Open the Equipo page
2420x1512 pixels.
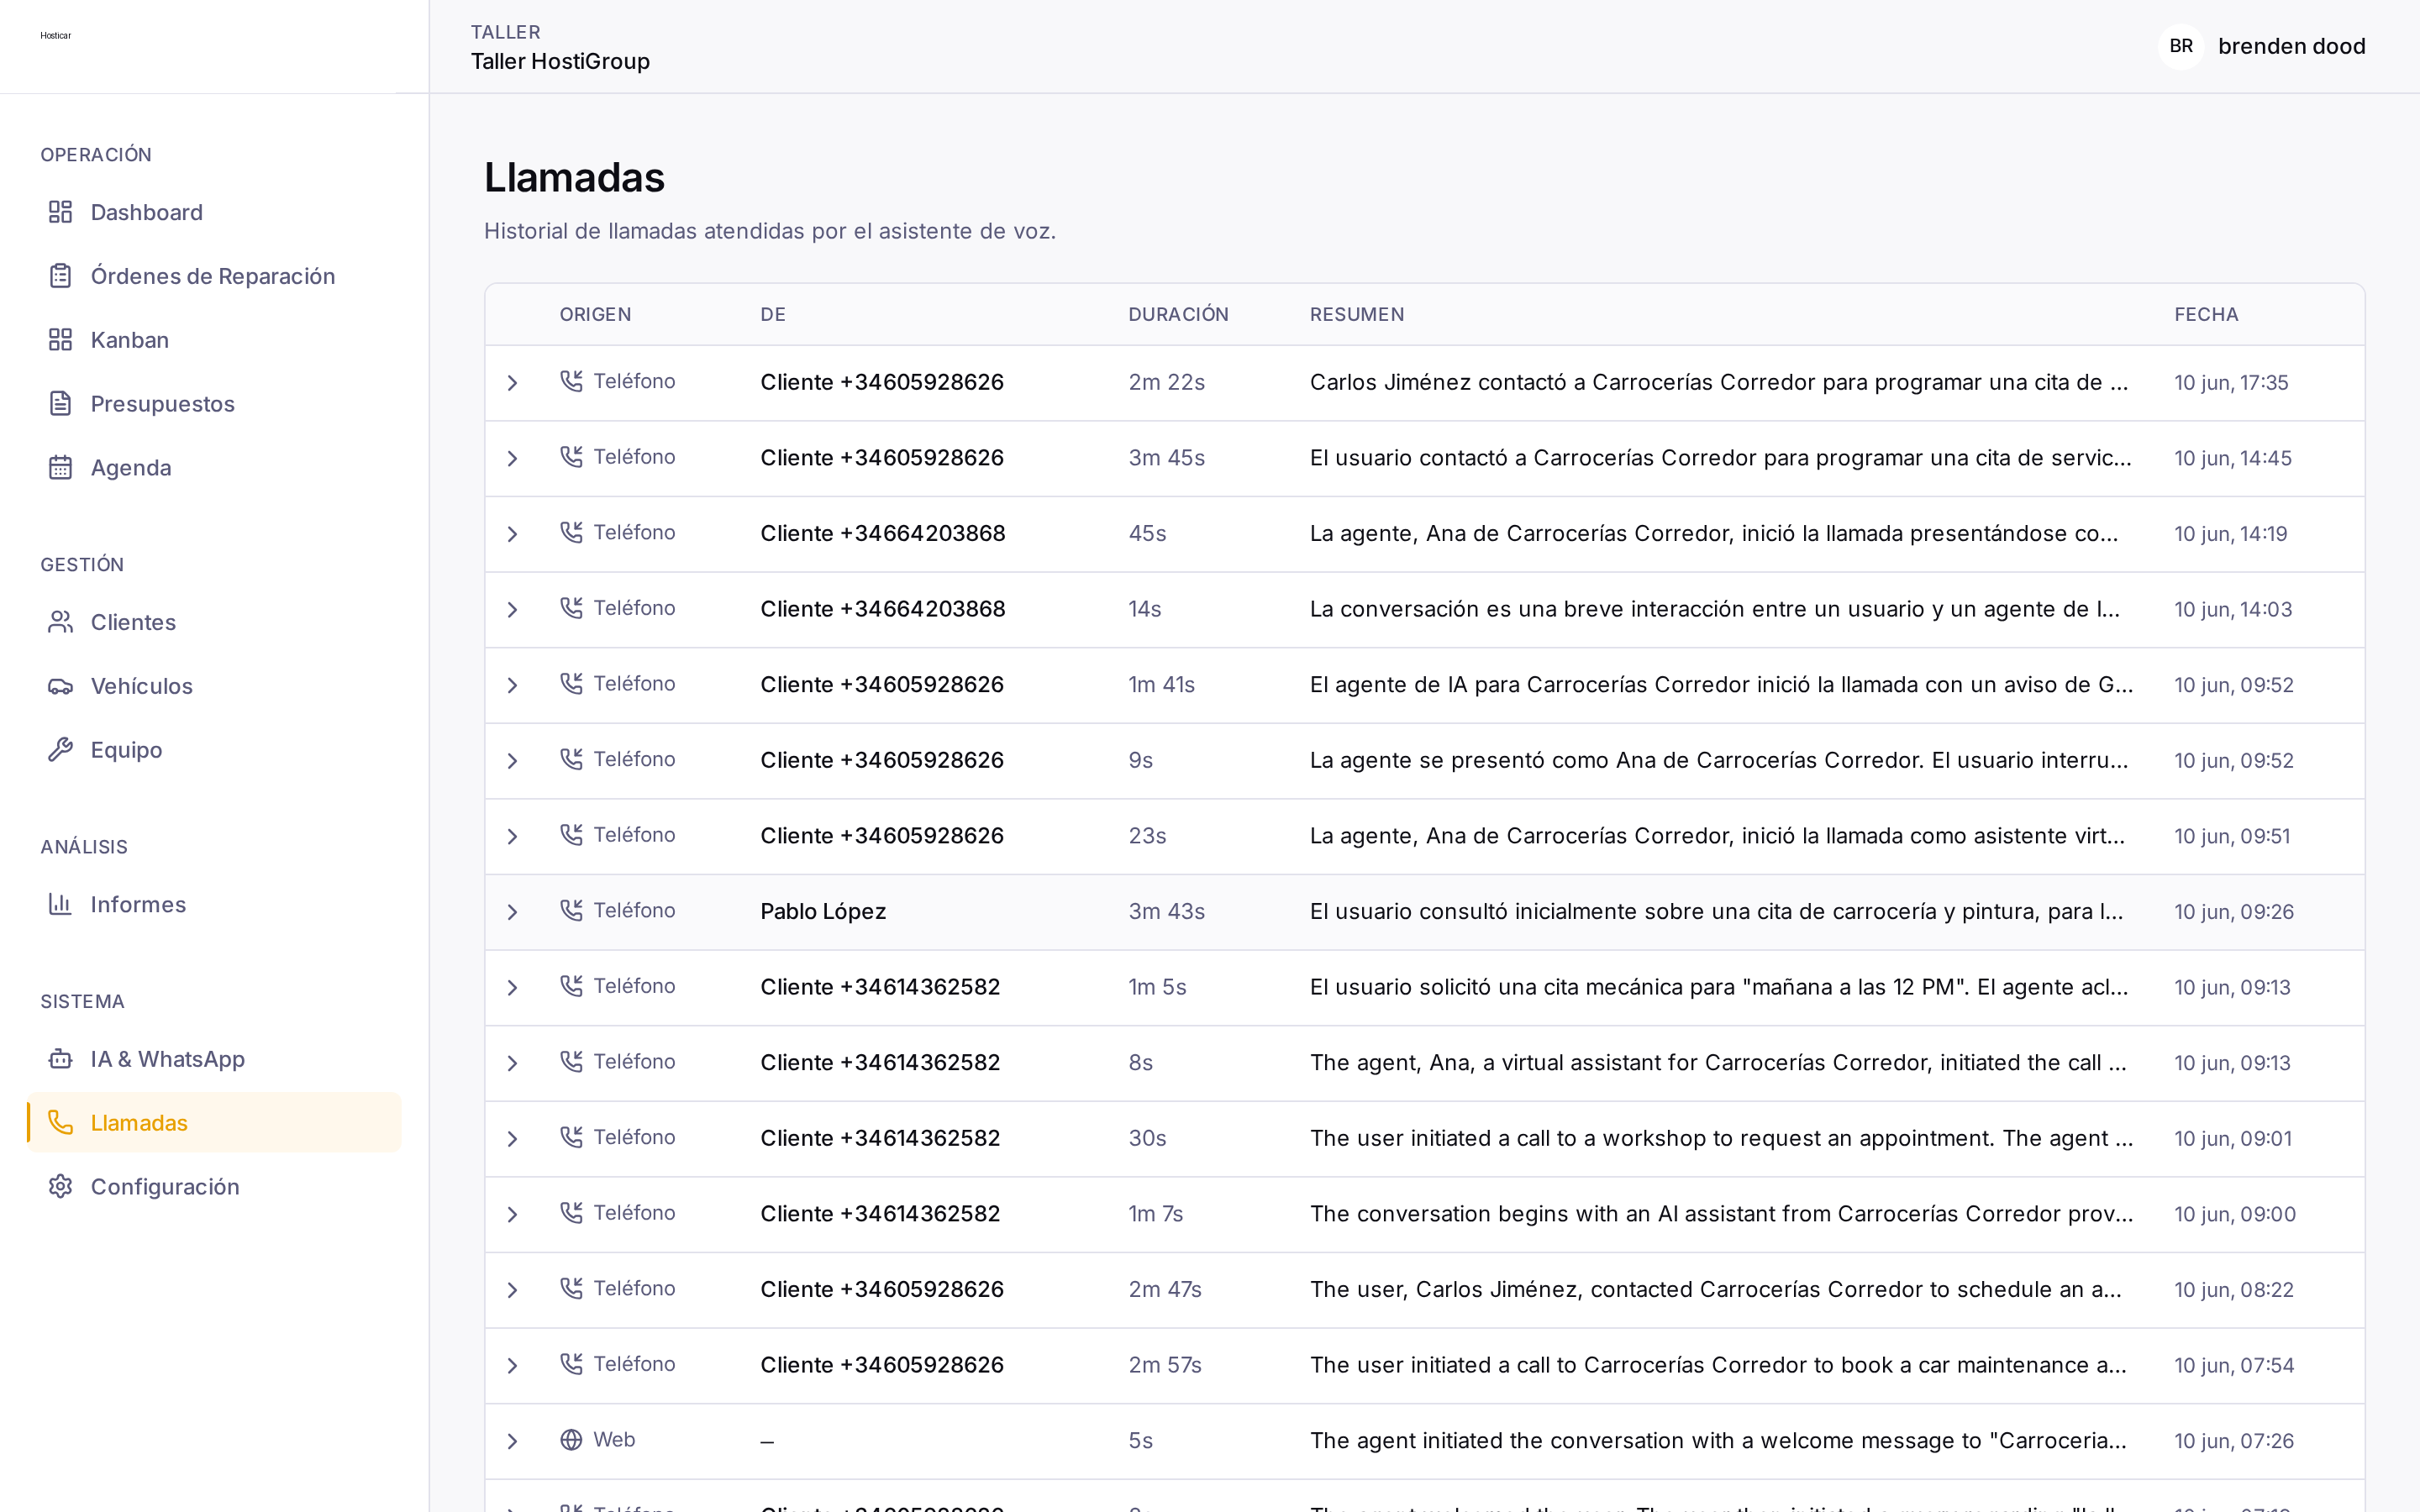tap(214, 750)
